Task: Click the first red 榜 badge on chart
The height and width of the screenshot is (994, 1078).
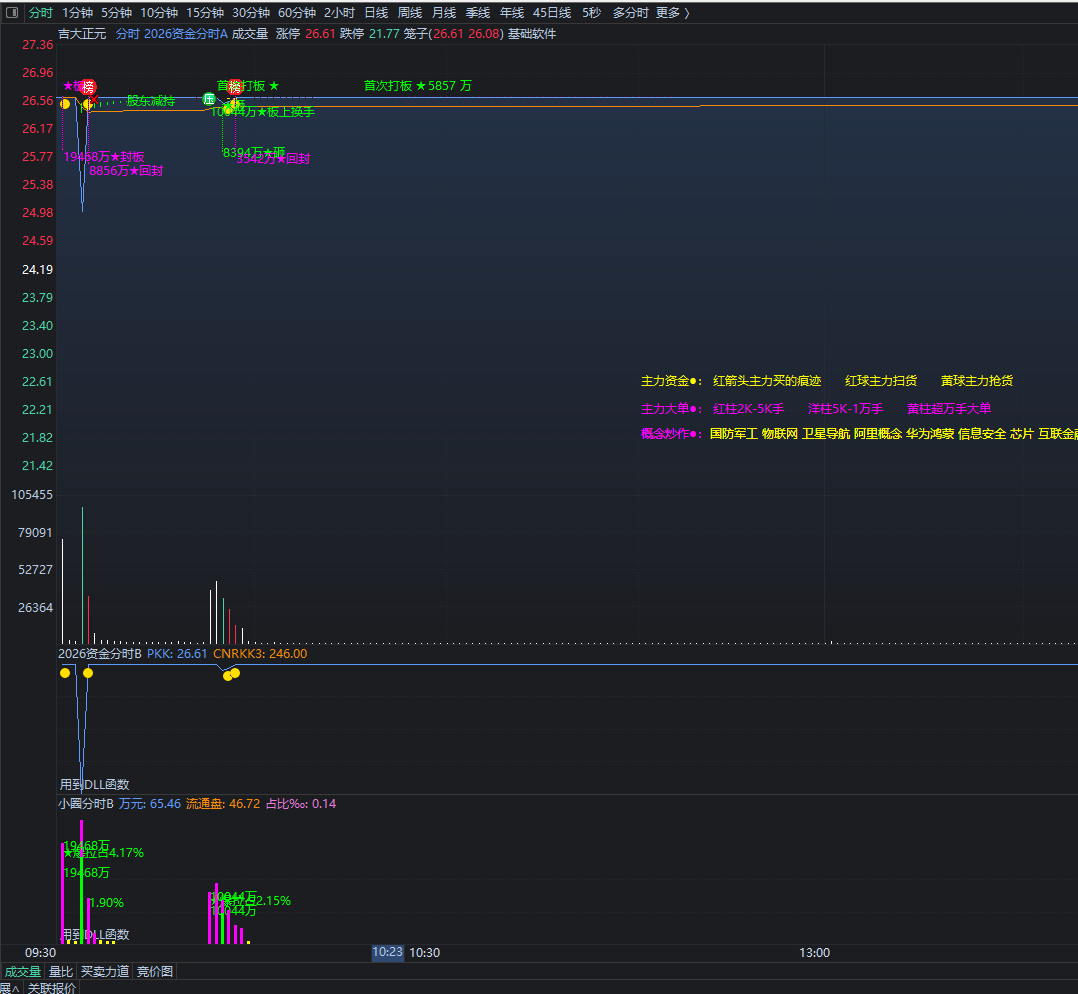Action: [x=88, y=87]
